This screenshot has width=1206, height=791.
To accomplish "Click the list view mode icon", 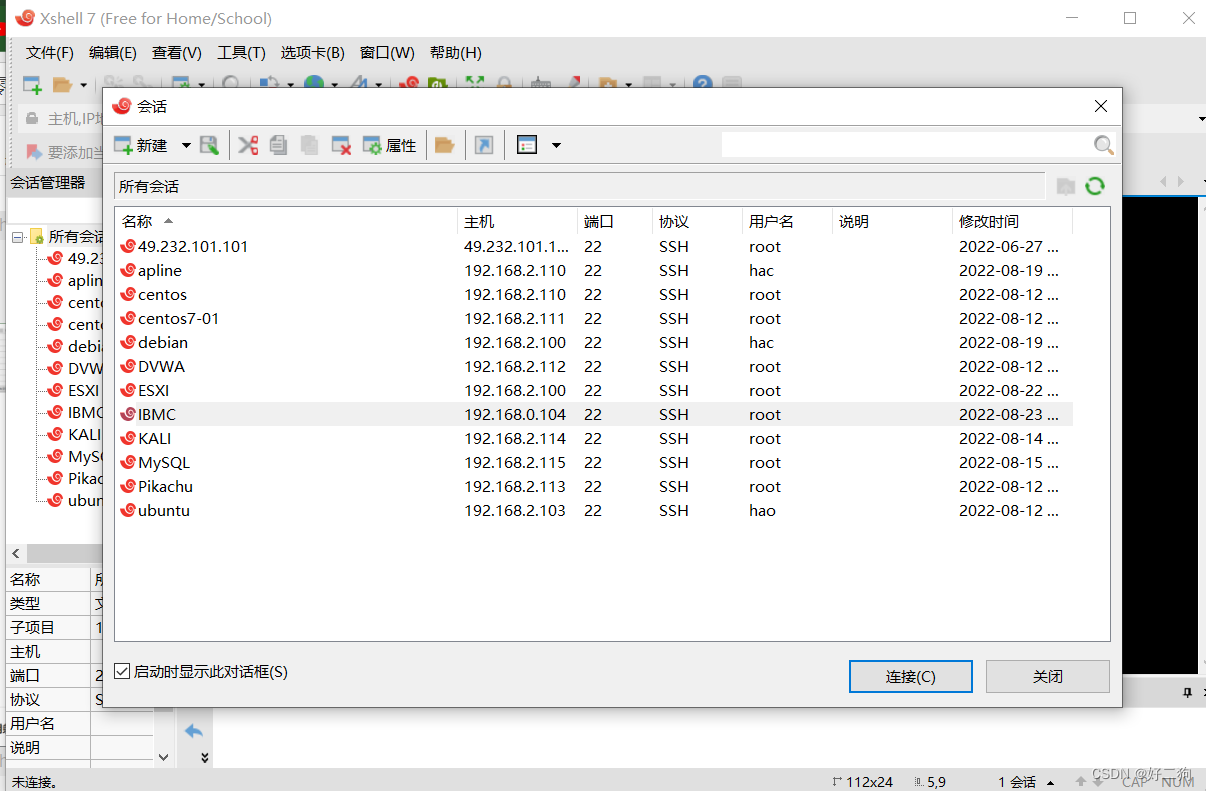I will [x=527, y=146].
